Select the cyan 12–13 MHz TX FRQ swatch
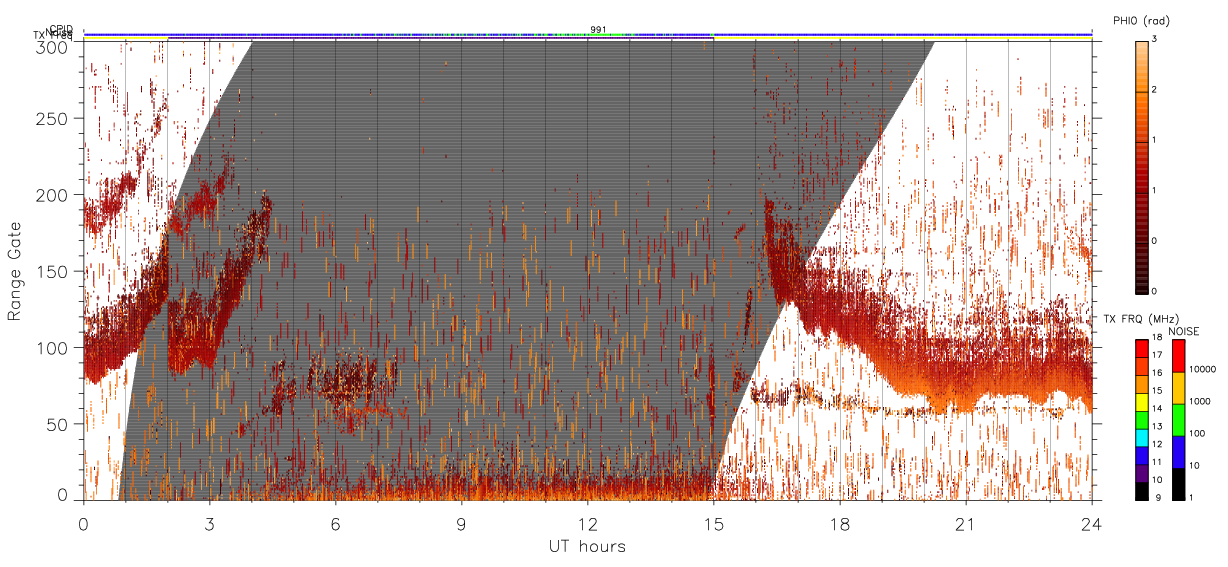 (1141, 438)
